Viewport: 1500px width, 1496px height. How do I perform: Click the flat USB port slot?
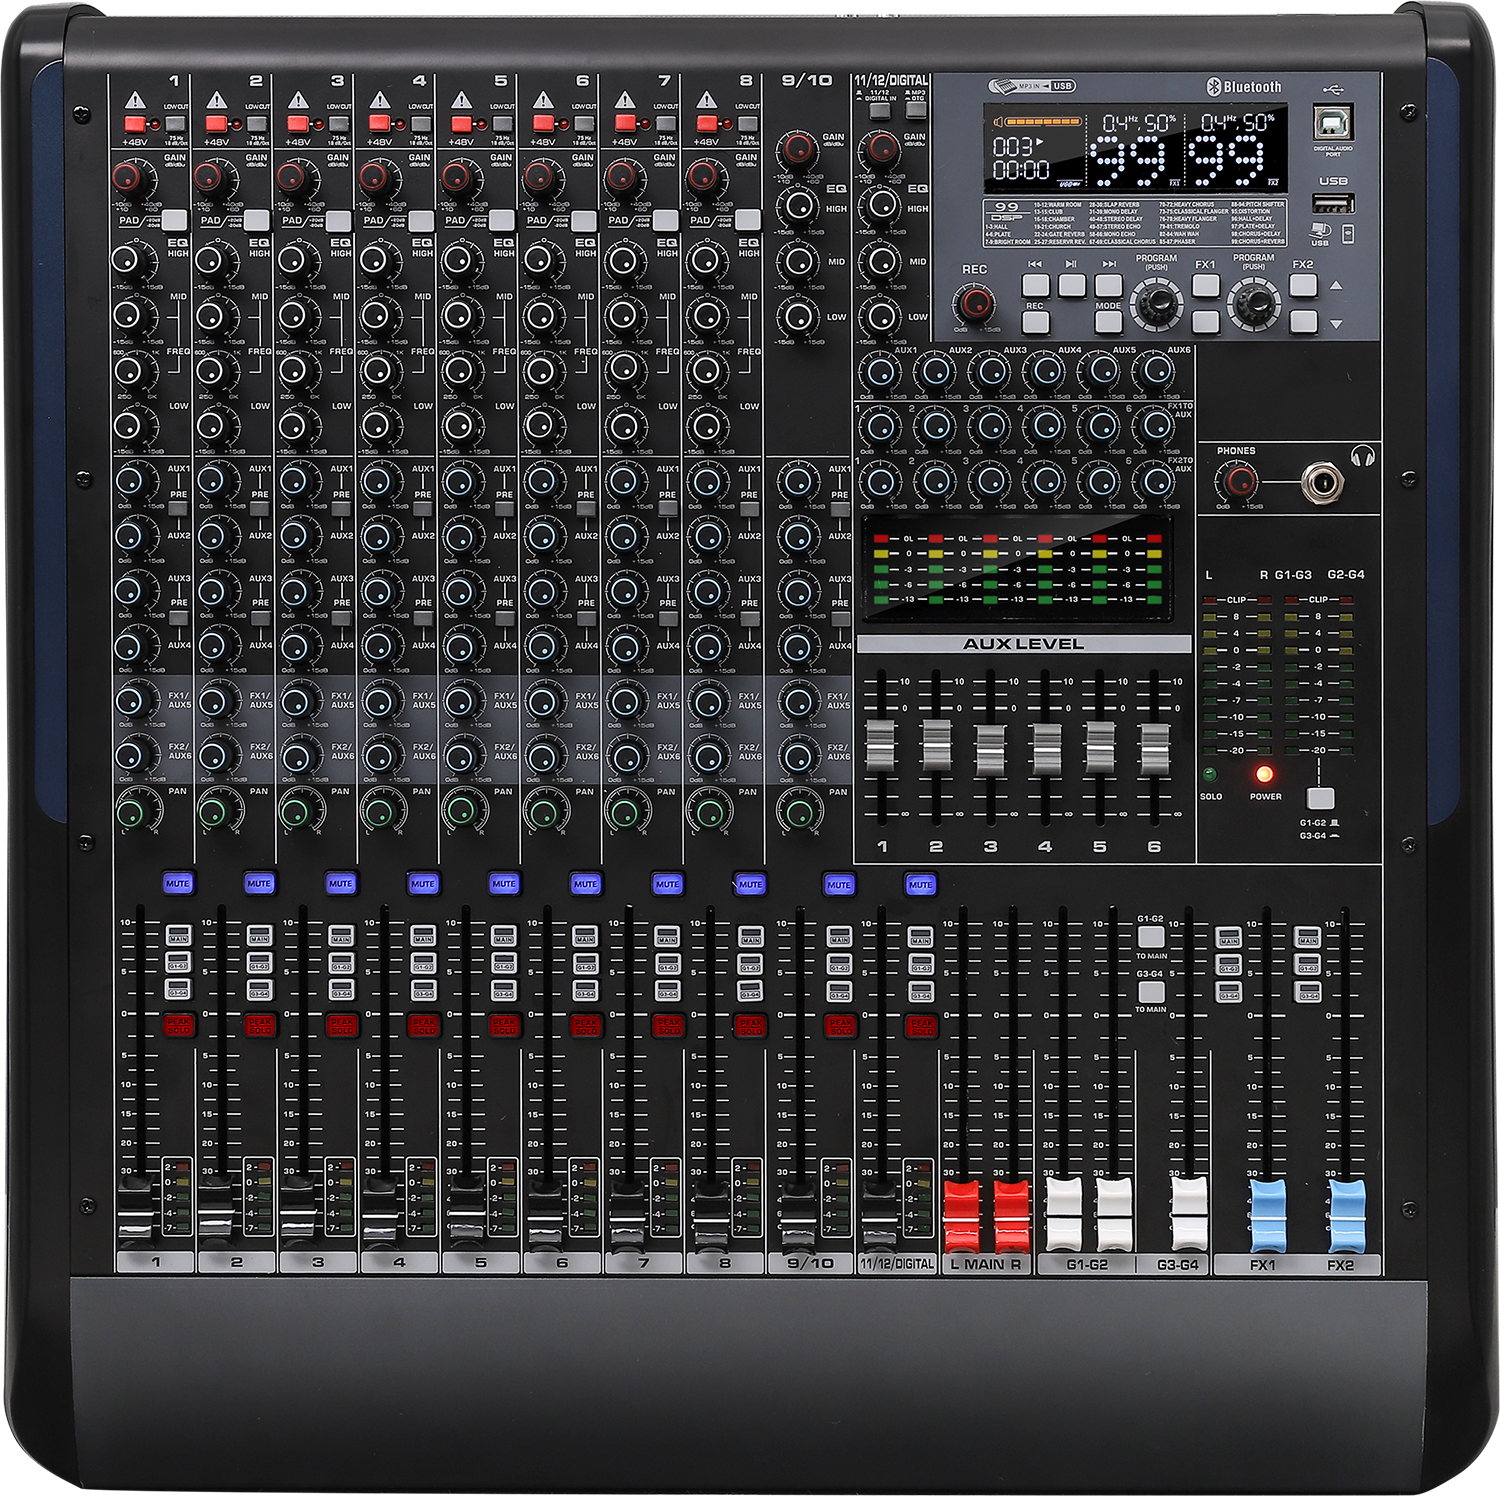pyautogui.click(x=1332, y=204)
